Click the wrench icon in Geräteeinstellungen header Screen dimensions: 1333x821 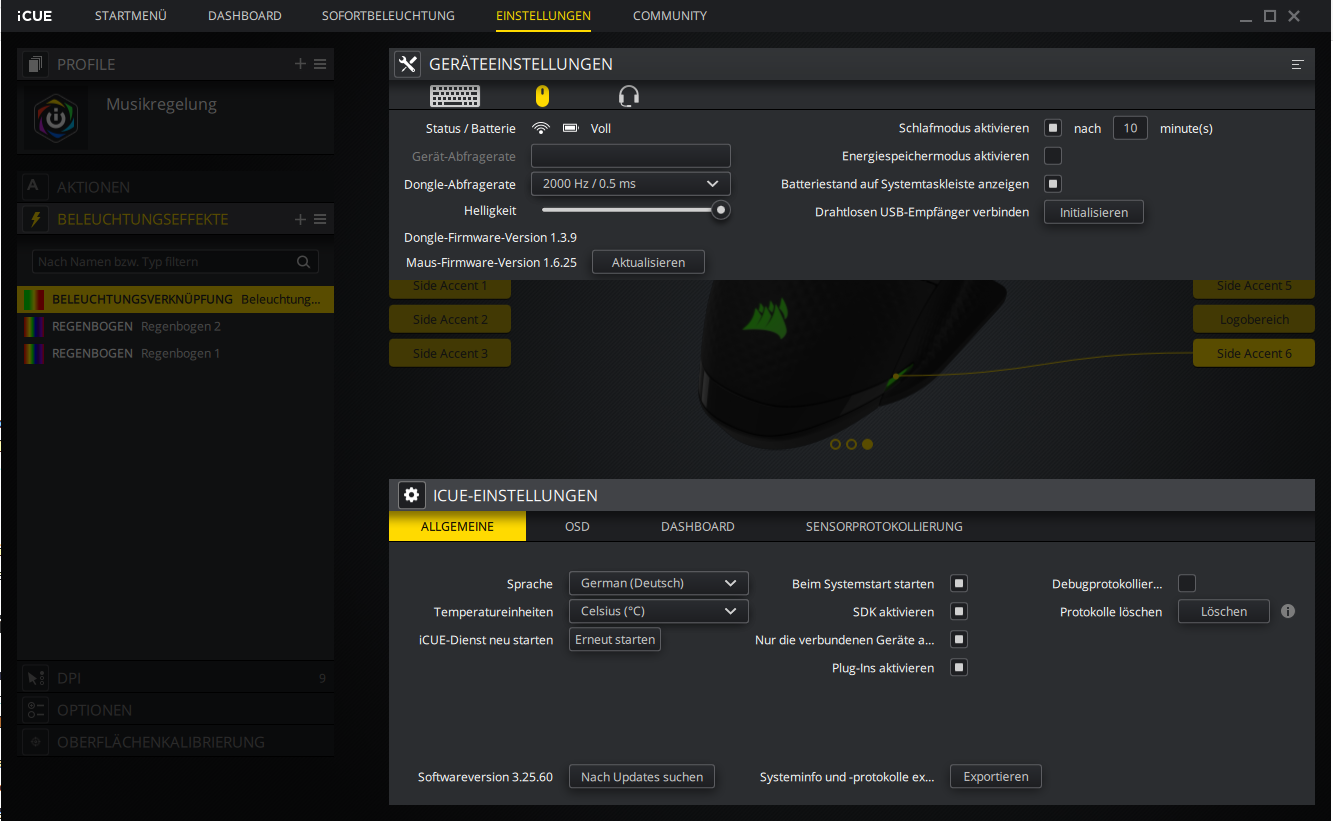coord(407,64)
